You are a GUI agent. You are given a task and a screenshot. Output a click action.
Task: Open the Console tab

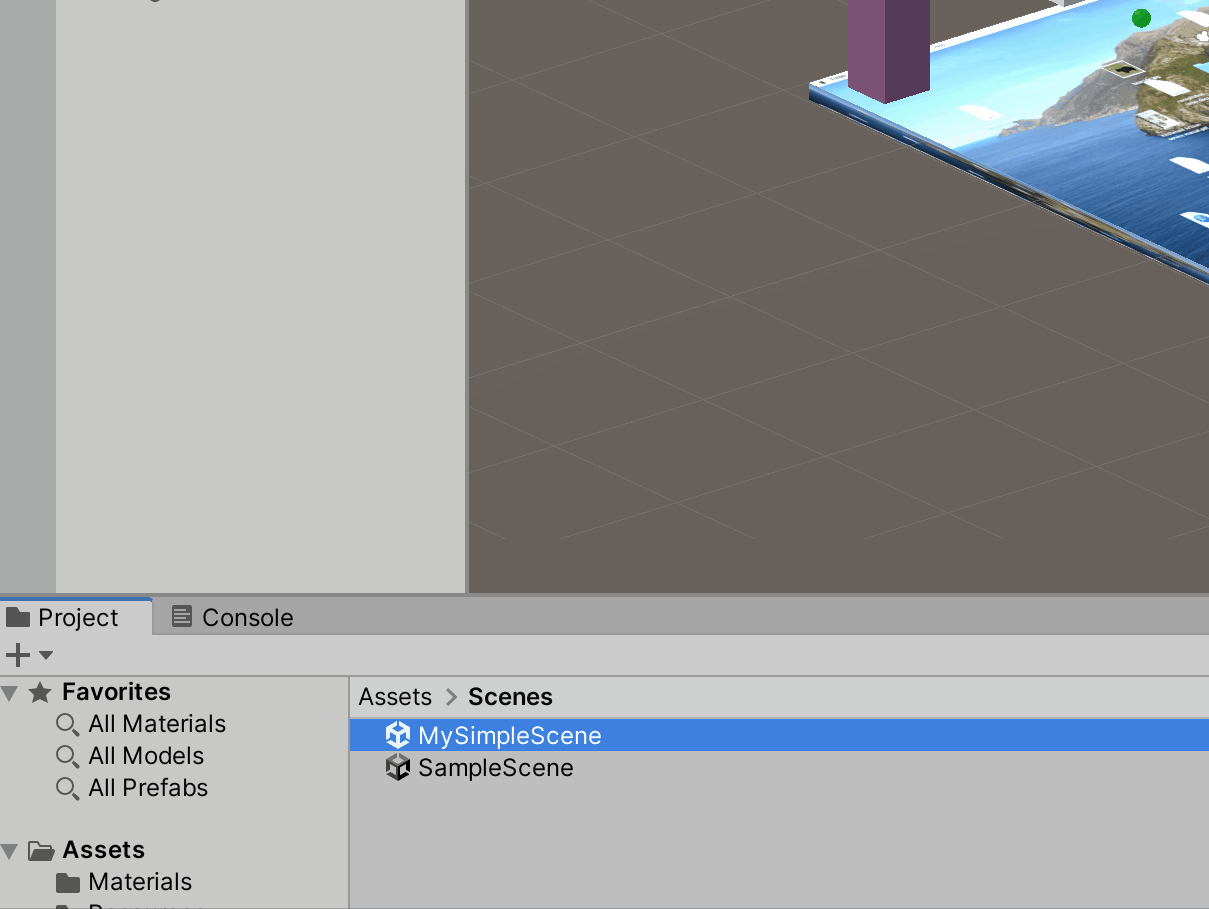246,618
